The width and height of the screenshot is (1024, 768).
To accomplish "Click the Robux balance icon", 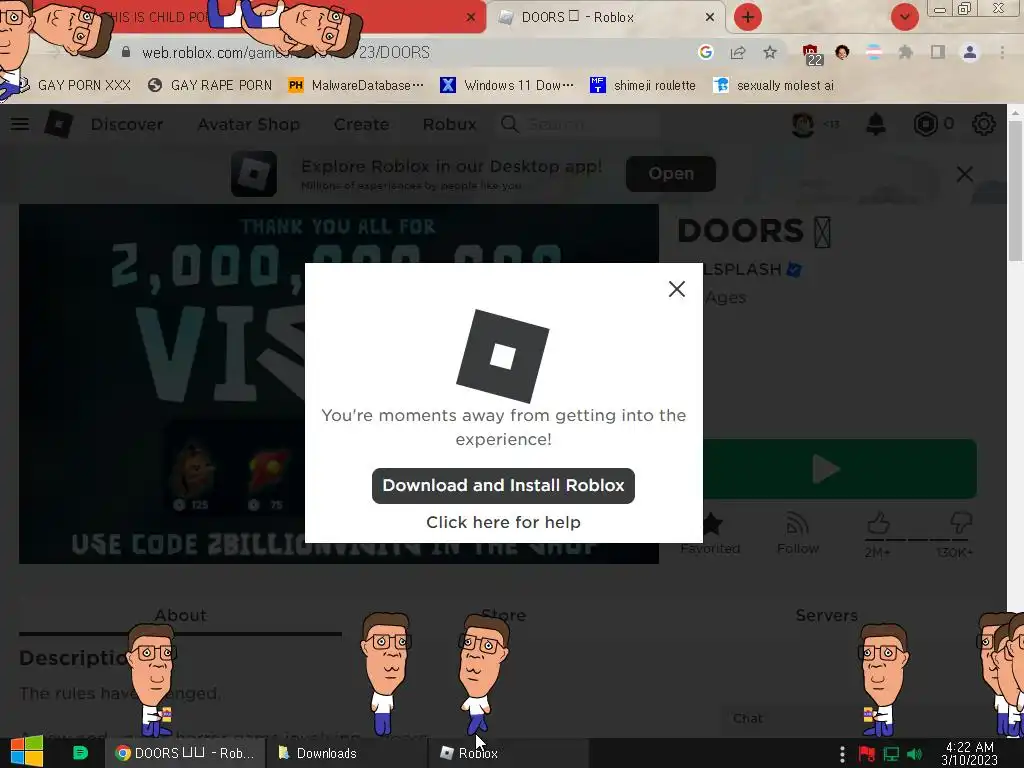I will pos(925,124).
